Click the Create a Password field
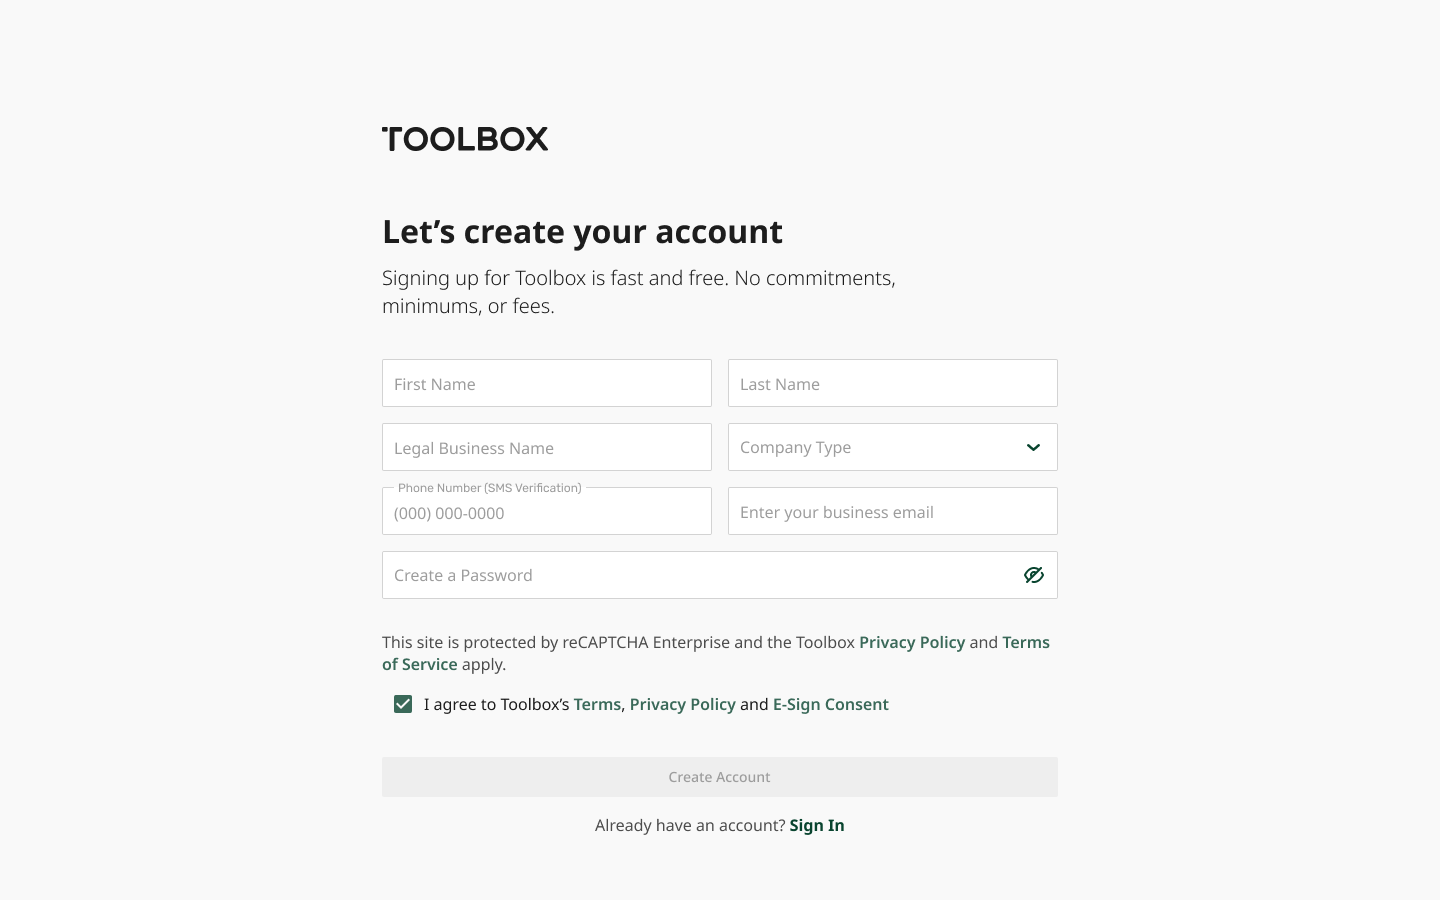This screenshot has width=1440, height=900. (x=700, y=575)
